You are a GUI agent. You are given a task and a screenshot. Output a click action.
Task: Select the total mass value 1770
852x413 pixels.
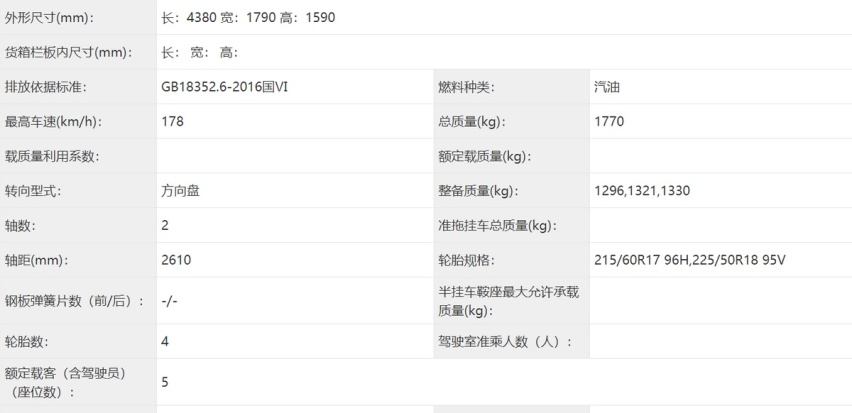pyautogui.click(x=608, y=122)
